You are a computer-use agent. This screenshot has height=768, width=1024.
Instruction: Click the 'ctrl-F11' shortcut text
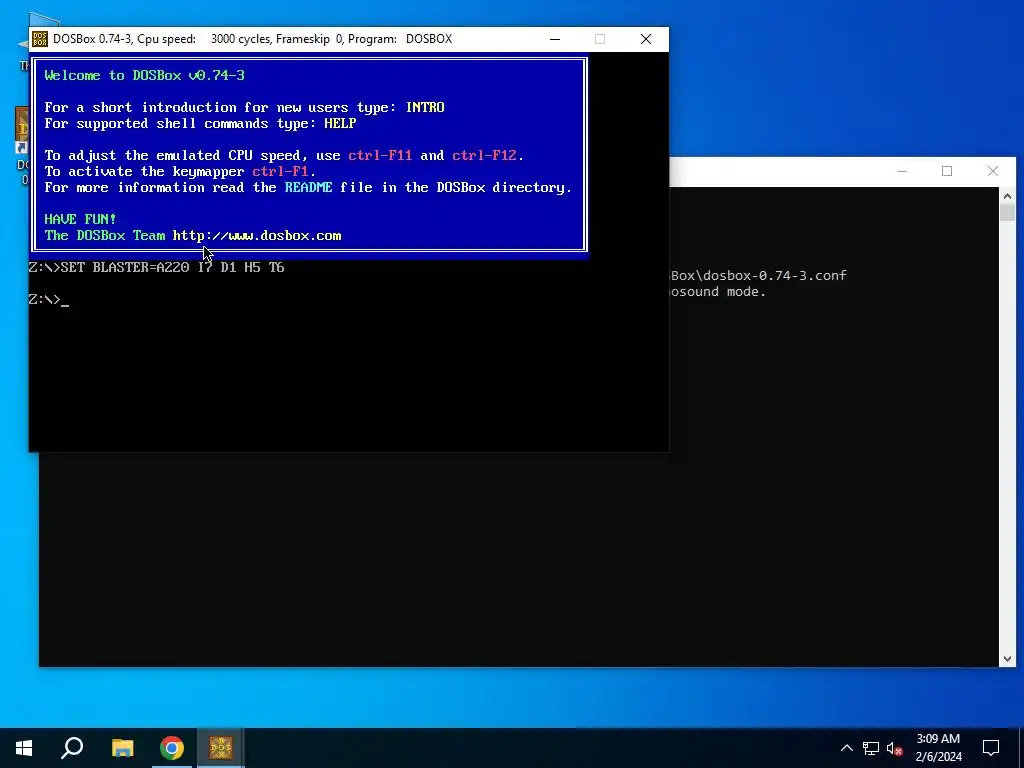pos(380,155)
